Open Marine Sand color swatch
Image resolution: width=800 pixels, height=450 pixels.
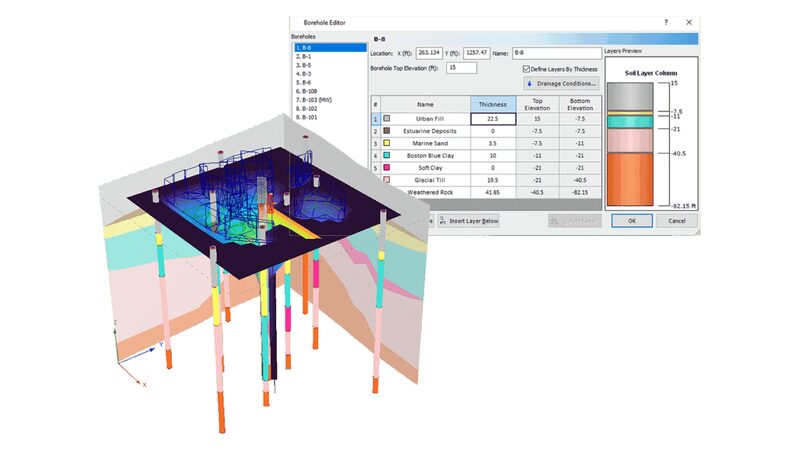[387, 143]
